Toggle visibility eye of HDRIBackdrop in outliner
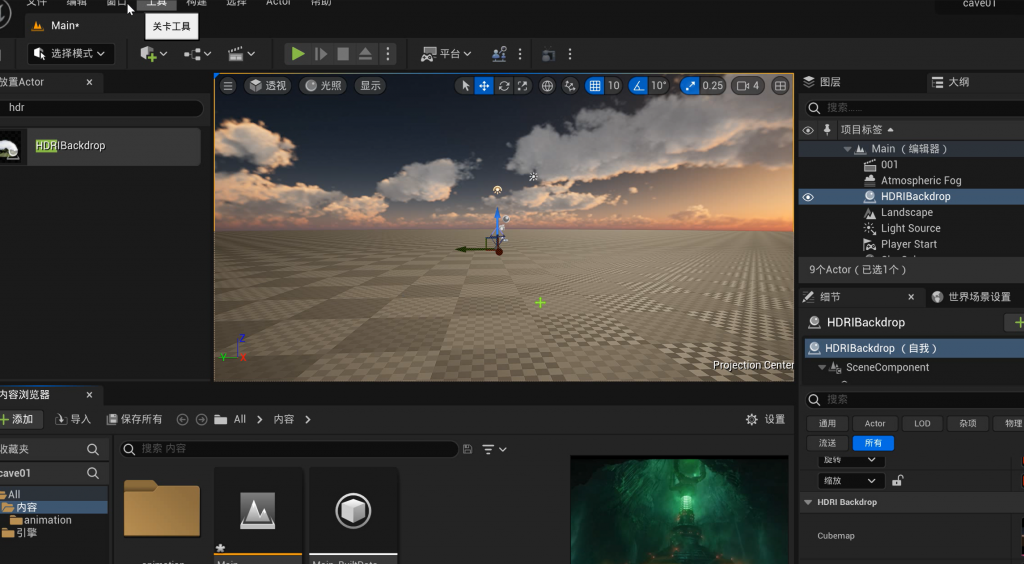This screenshot has width=1024, height=564. (808, 196)
